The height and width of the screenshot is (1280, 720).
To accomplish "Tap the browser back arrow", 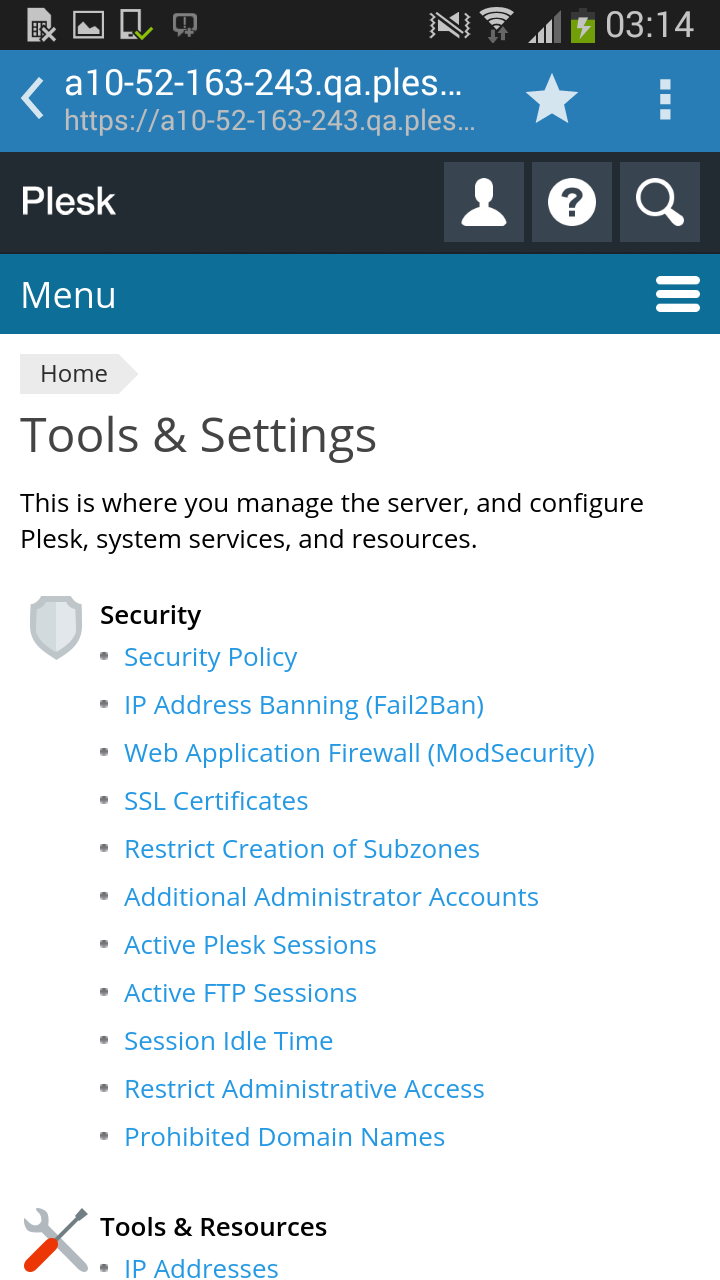I will pyautogui.click(x=33, y=100).
